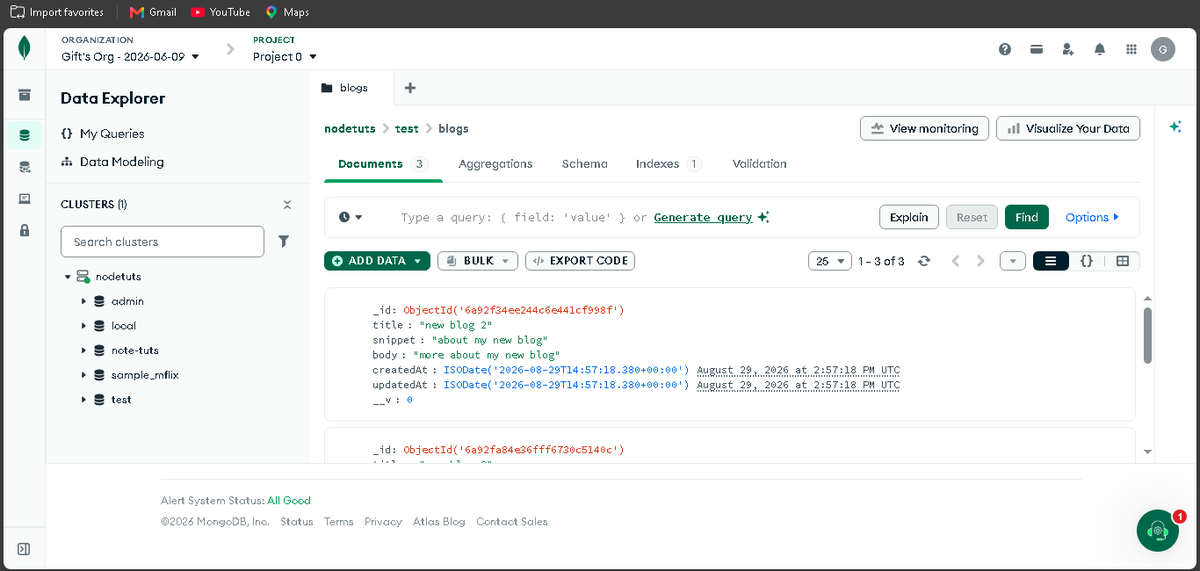
Task: Click Import favorites in bookmarks bar
Action: (x=57, y=12)
